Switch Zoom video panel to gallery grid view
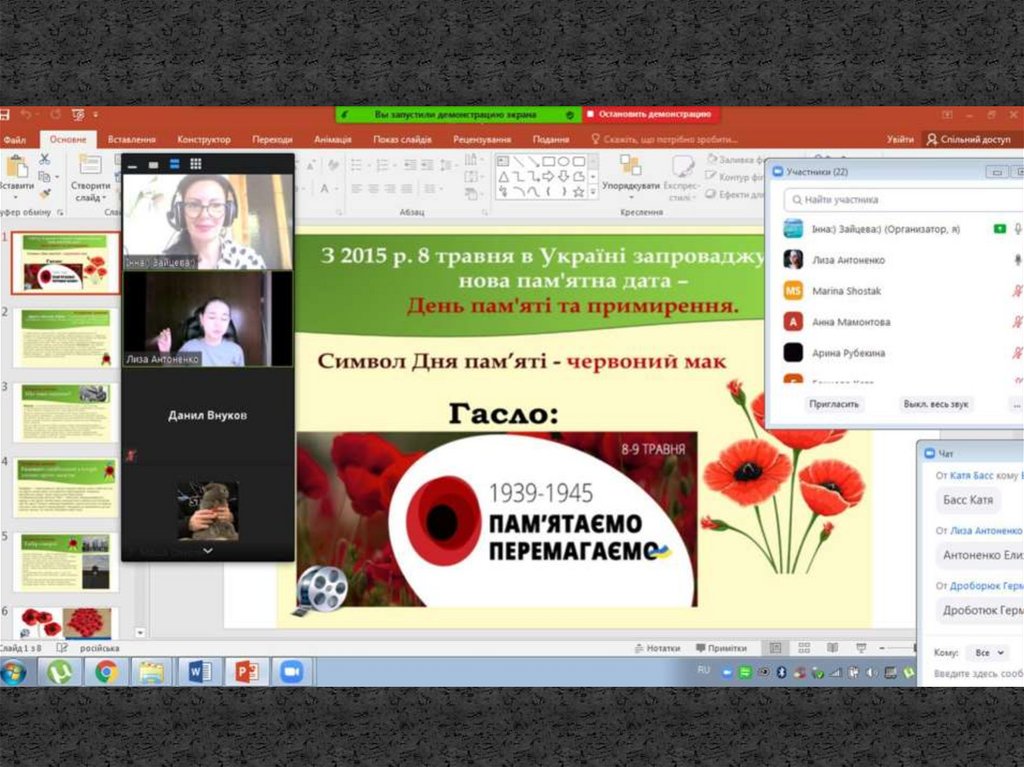1024x767 pixels. pos(195,163)
